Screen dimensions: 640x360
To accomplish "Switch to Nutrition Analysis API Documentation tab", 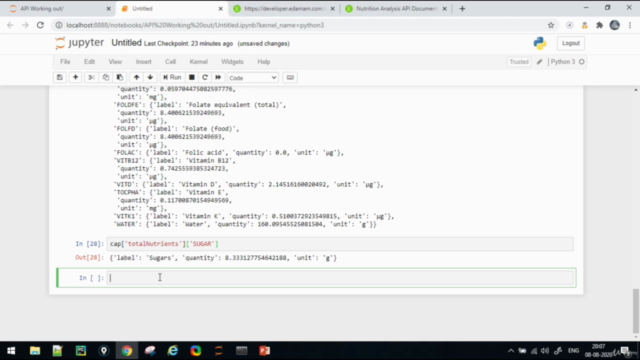I will point(396,9).
